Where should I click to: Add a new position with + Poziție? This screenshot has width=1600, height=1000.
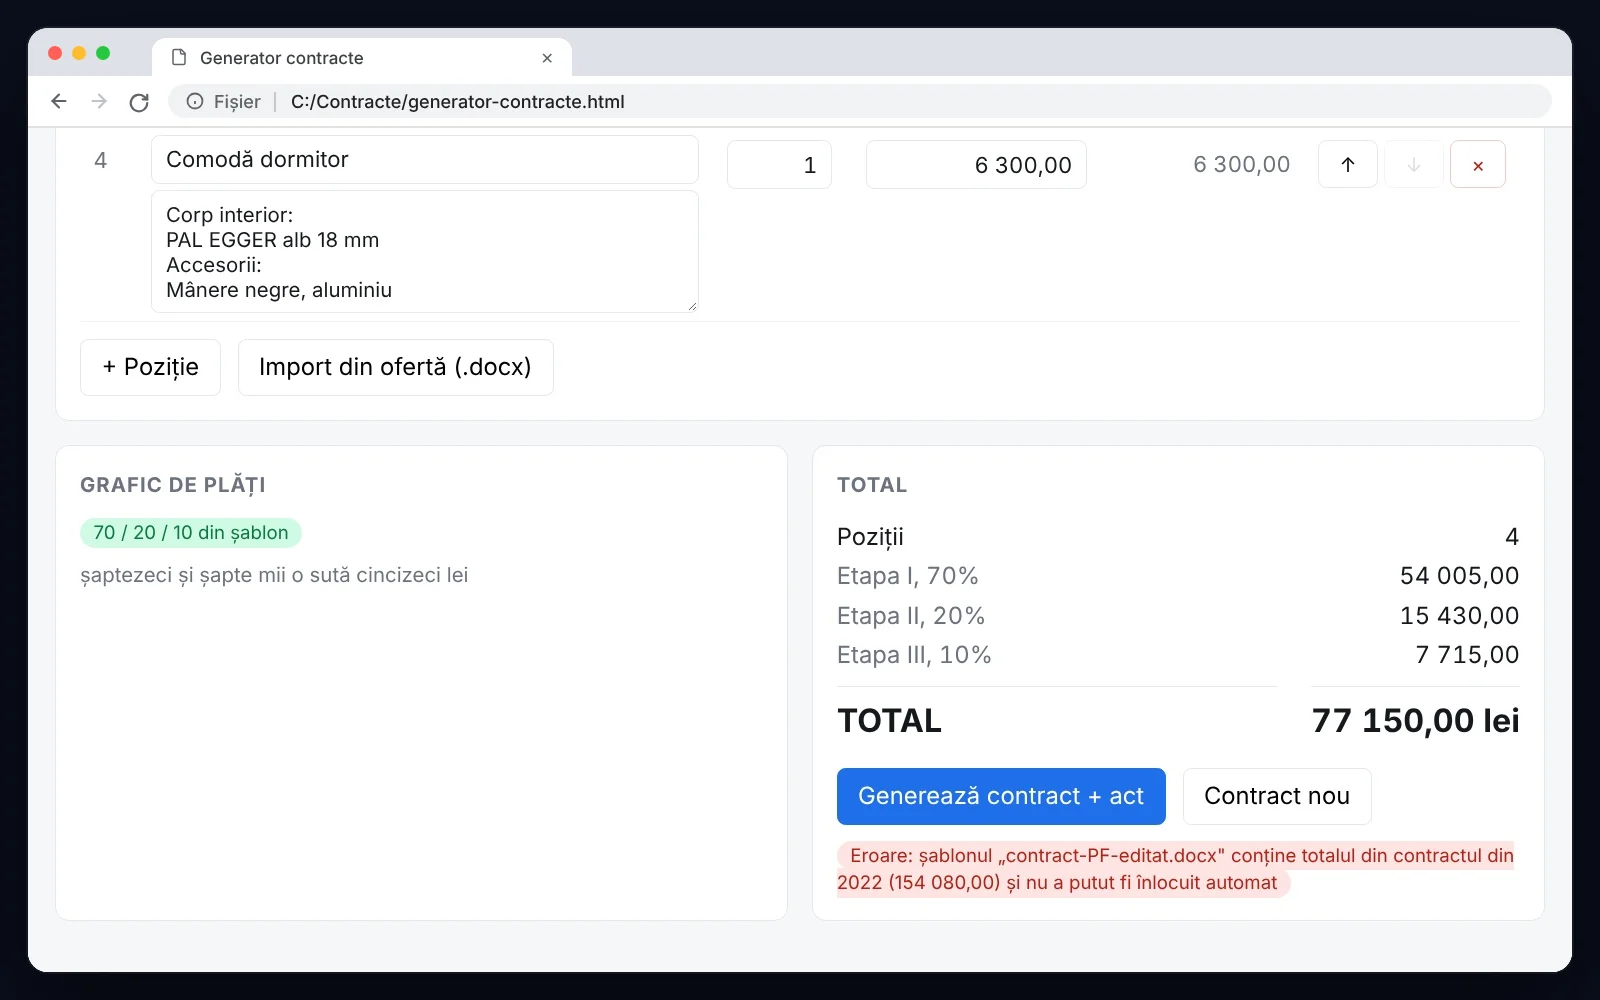150,367
